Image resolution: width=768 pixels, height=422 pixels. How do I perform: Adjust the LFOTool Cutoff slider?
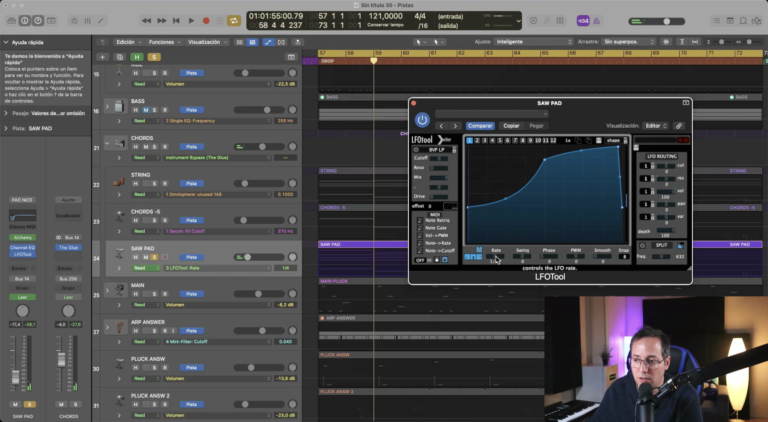coord(438,159)
